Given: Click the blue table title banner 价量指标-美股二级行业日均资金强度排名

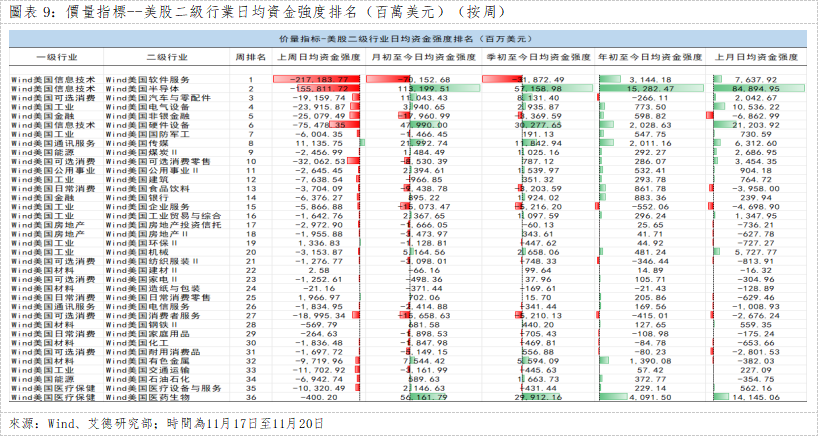Looking at the screenshot, I should [408, 39].
